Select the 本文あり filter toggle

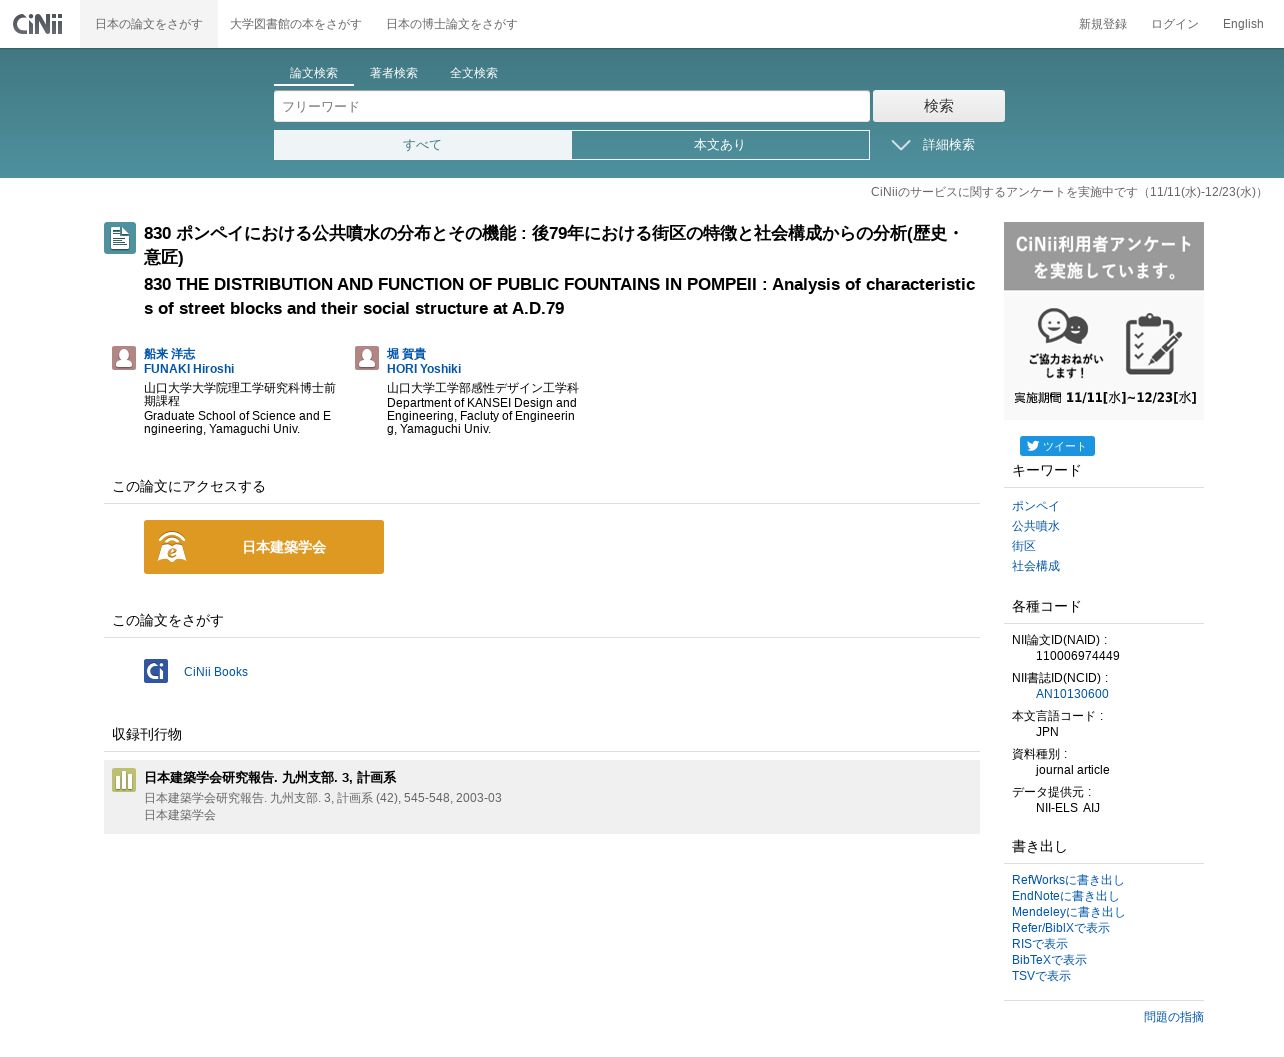(720, 145)
